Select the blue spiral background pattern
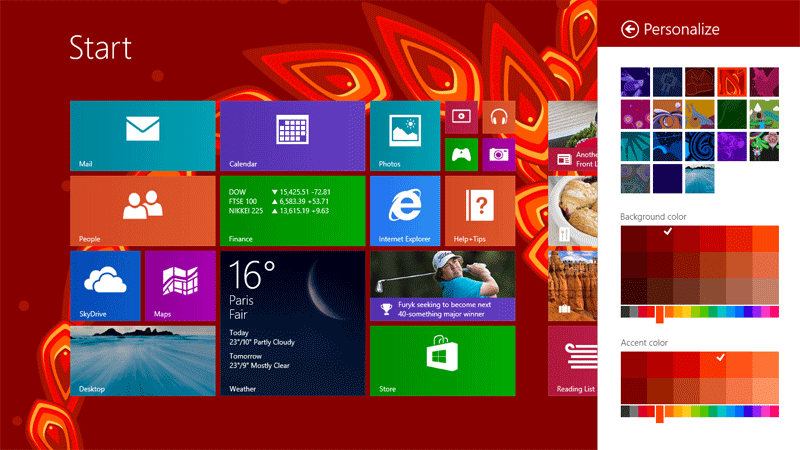This screenshot has width=800, height=450. coord(699,146)
